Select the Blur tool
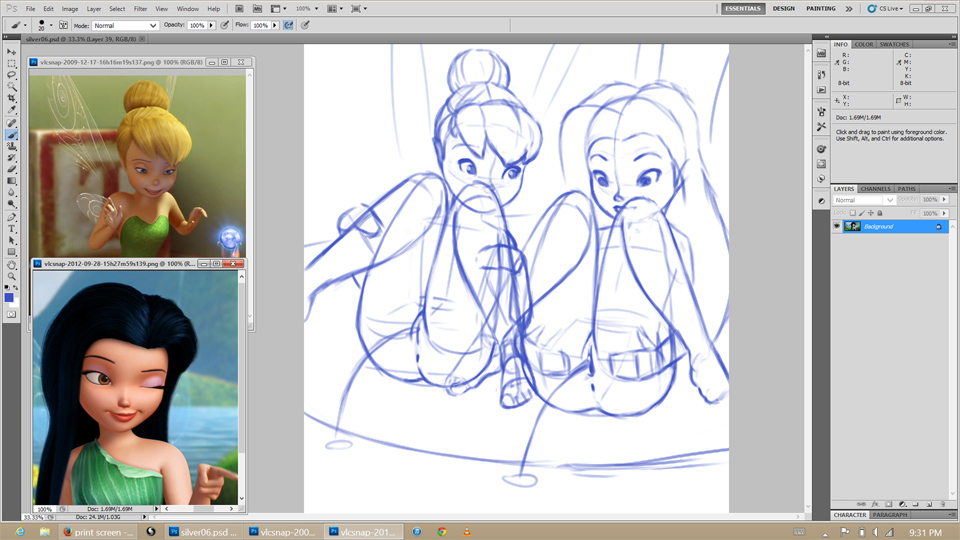Screen dimensions: 960x540 [x=12, y=193]
